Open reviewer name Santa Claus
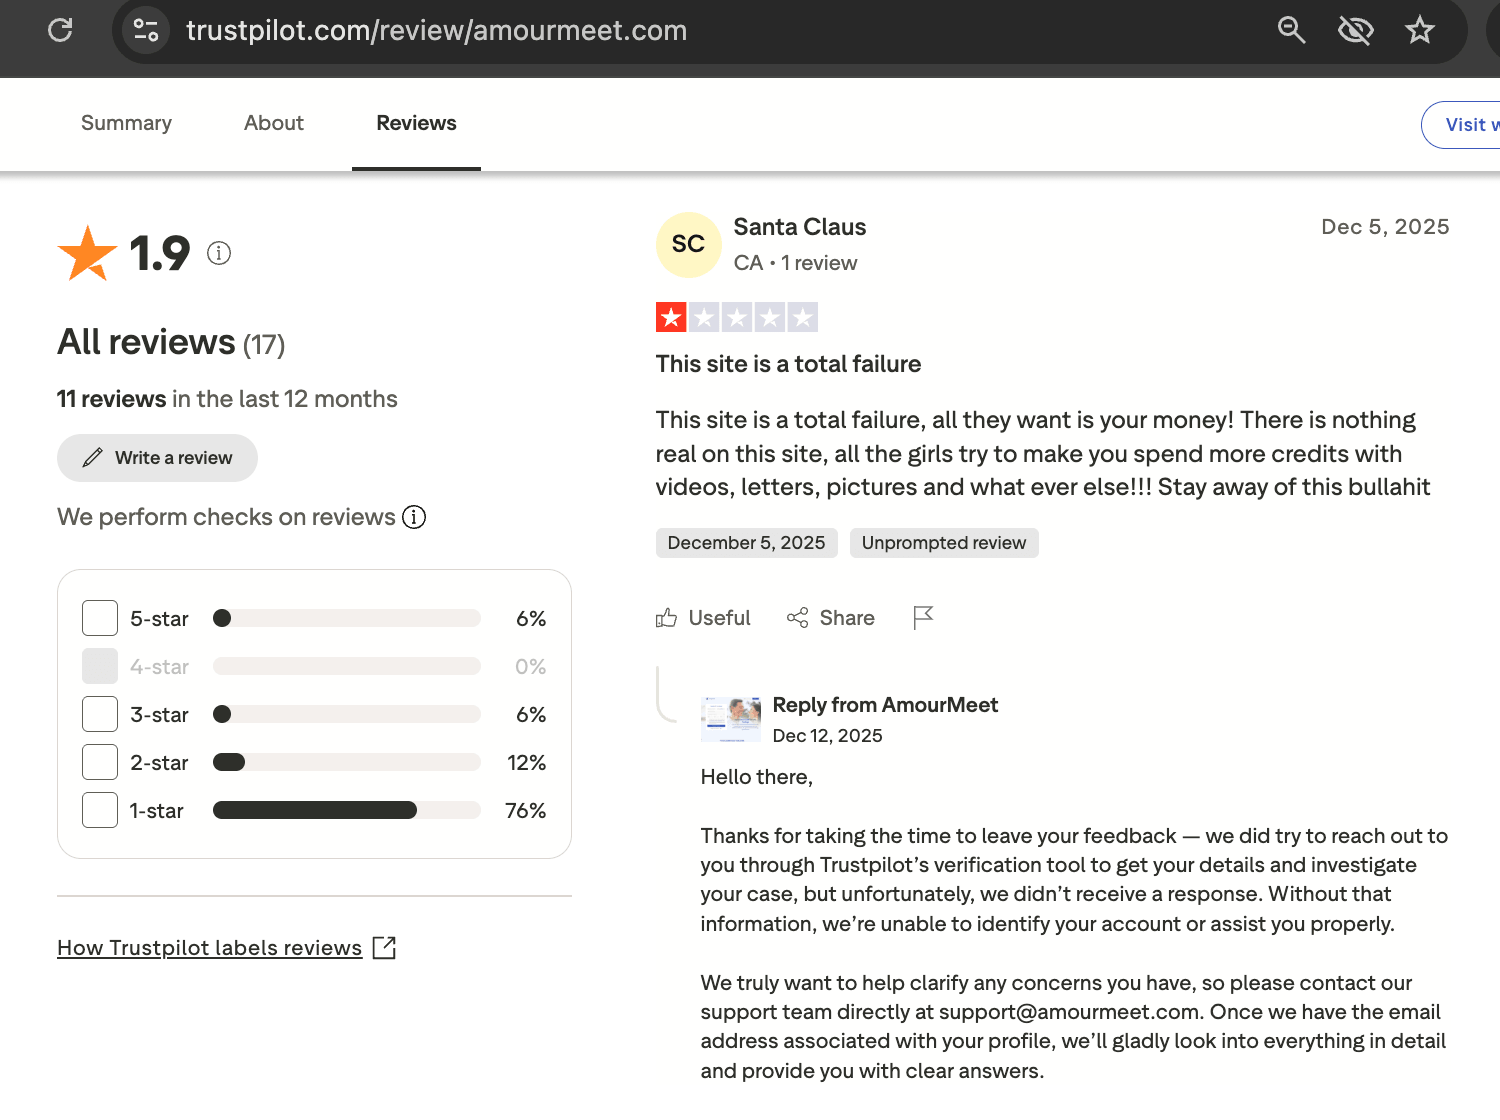The width and height of the screenshot is (1500, 1120). click(800, 227)
